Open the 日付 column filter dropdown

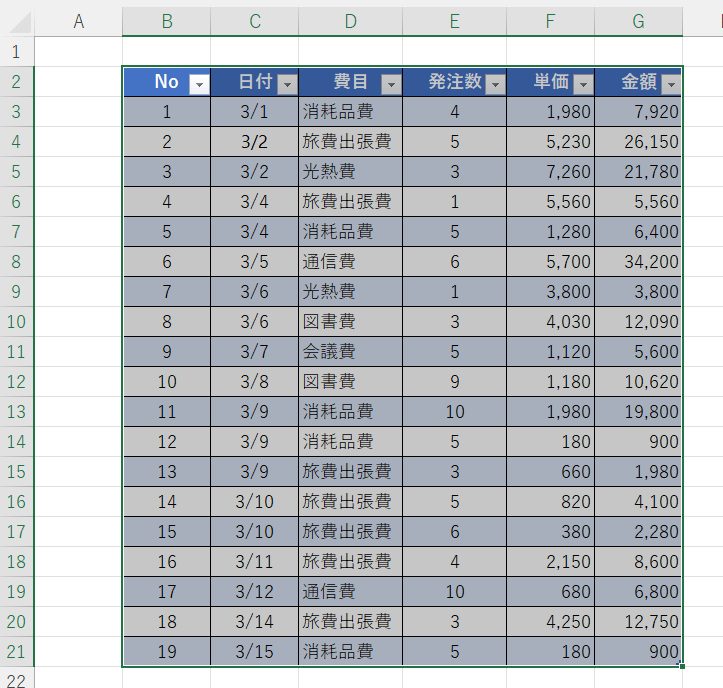[x=287, y=85]
